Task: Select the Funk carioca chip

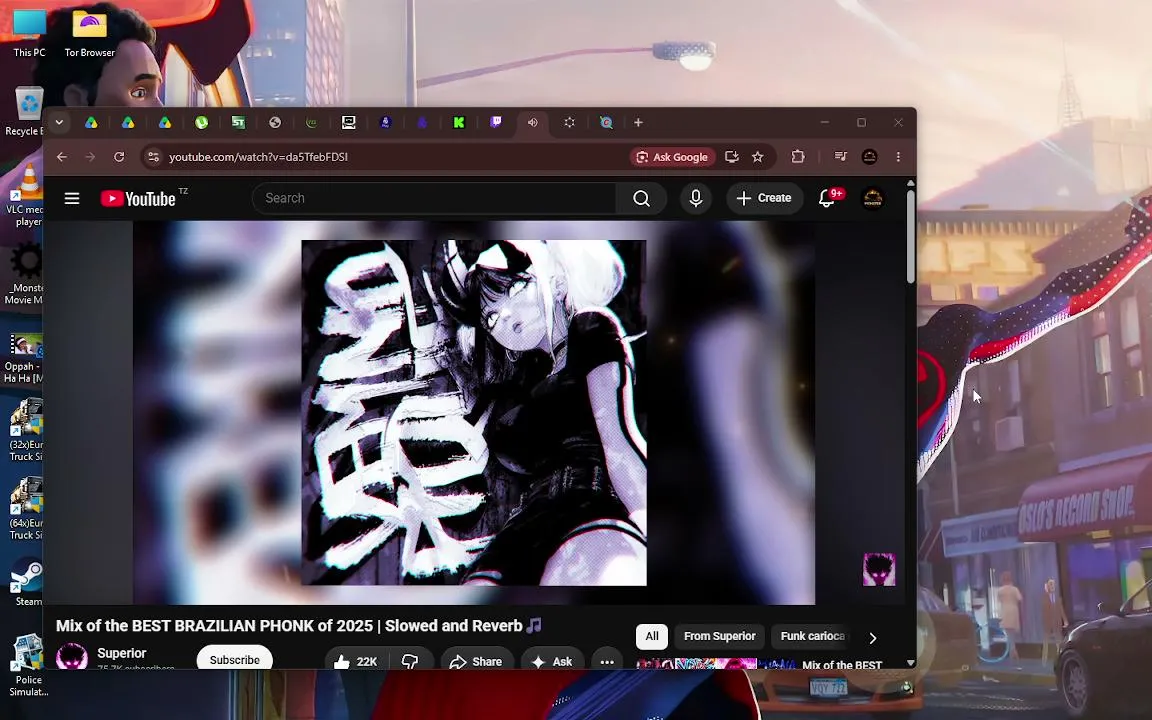Action: 813,636
